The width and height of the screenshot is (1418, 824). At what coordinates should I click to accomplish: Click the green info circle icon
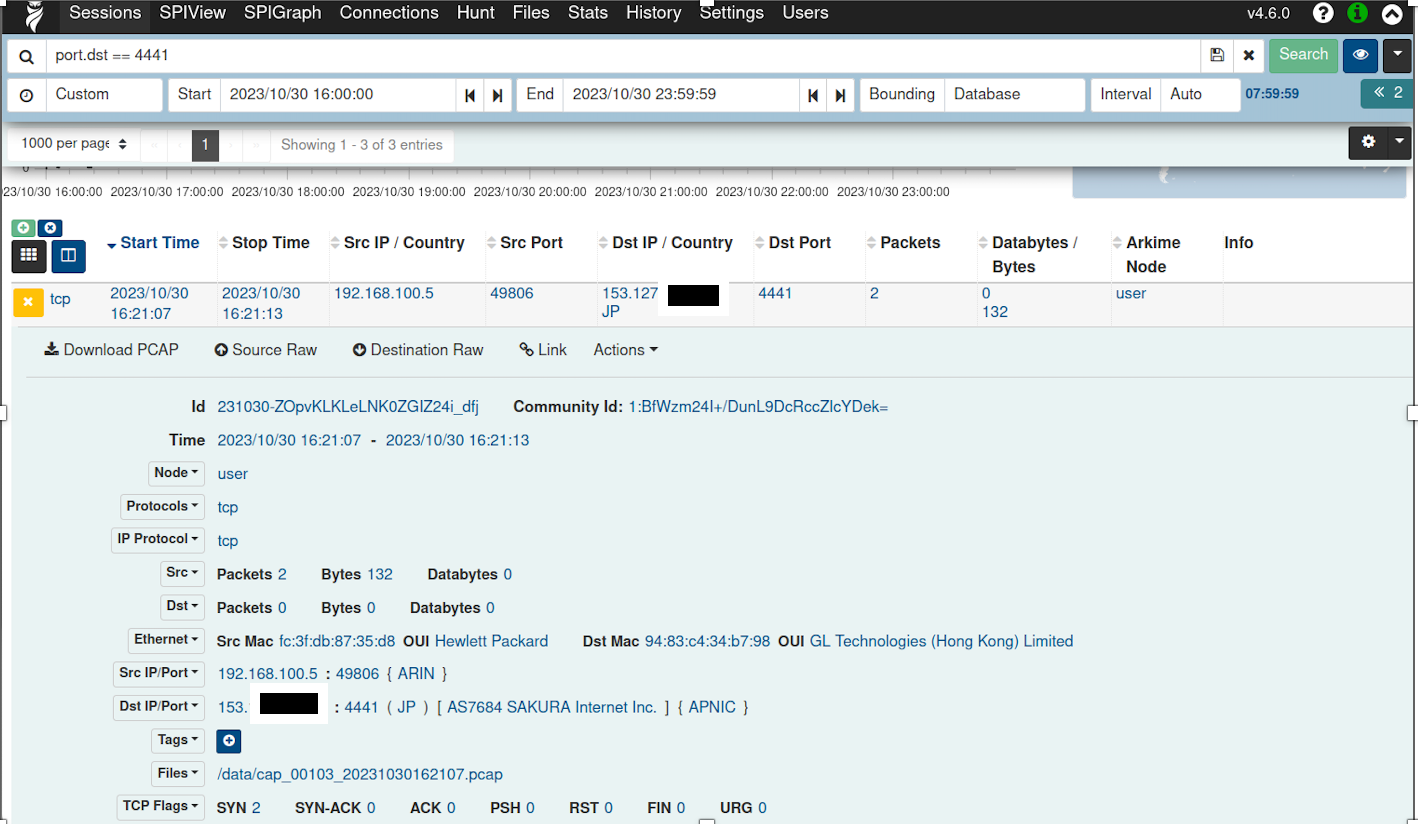1357,13
